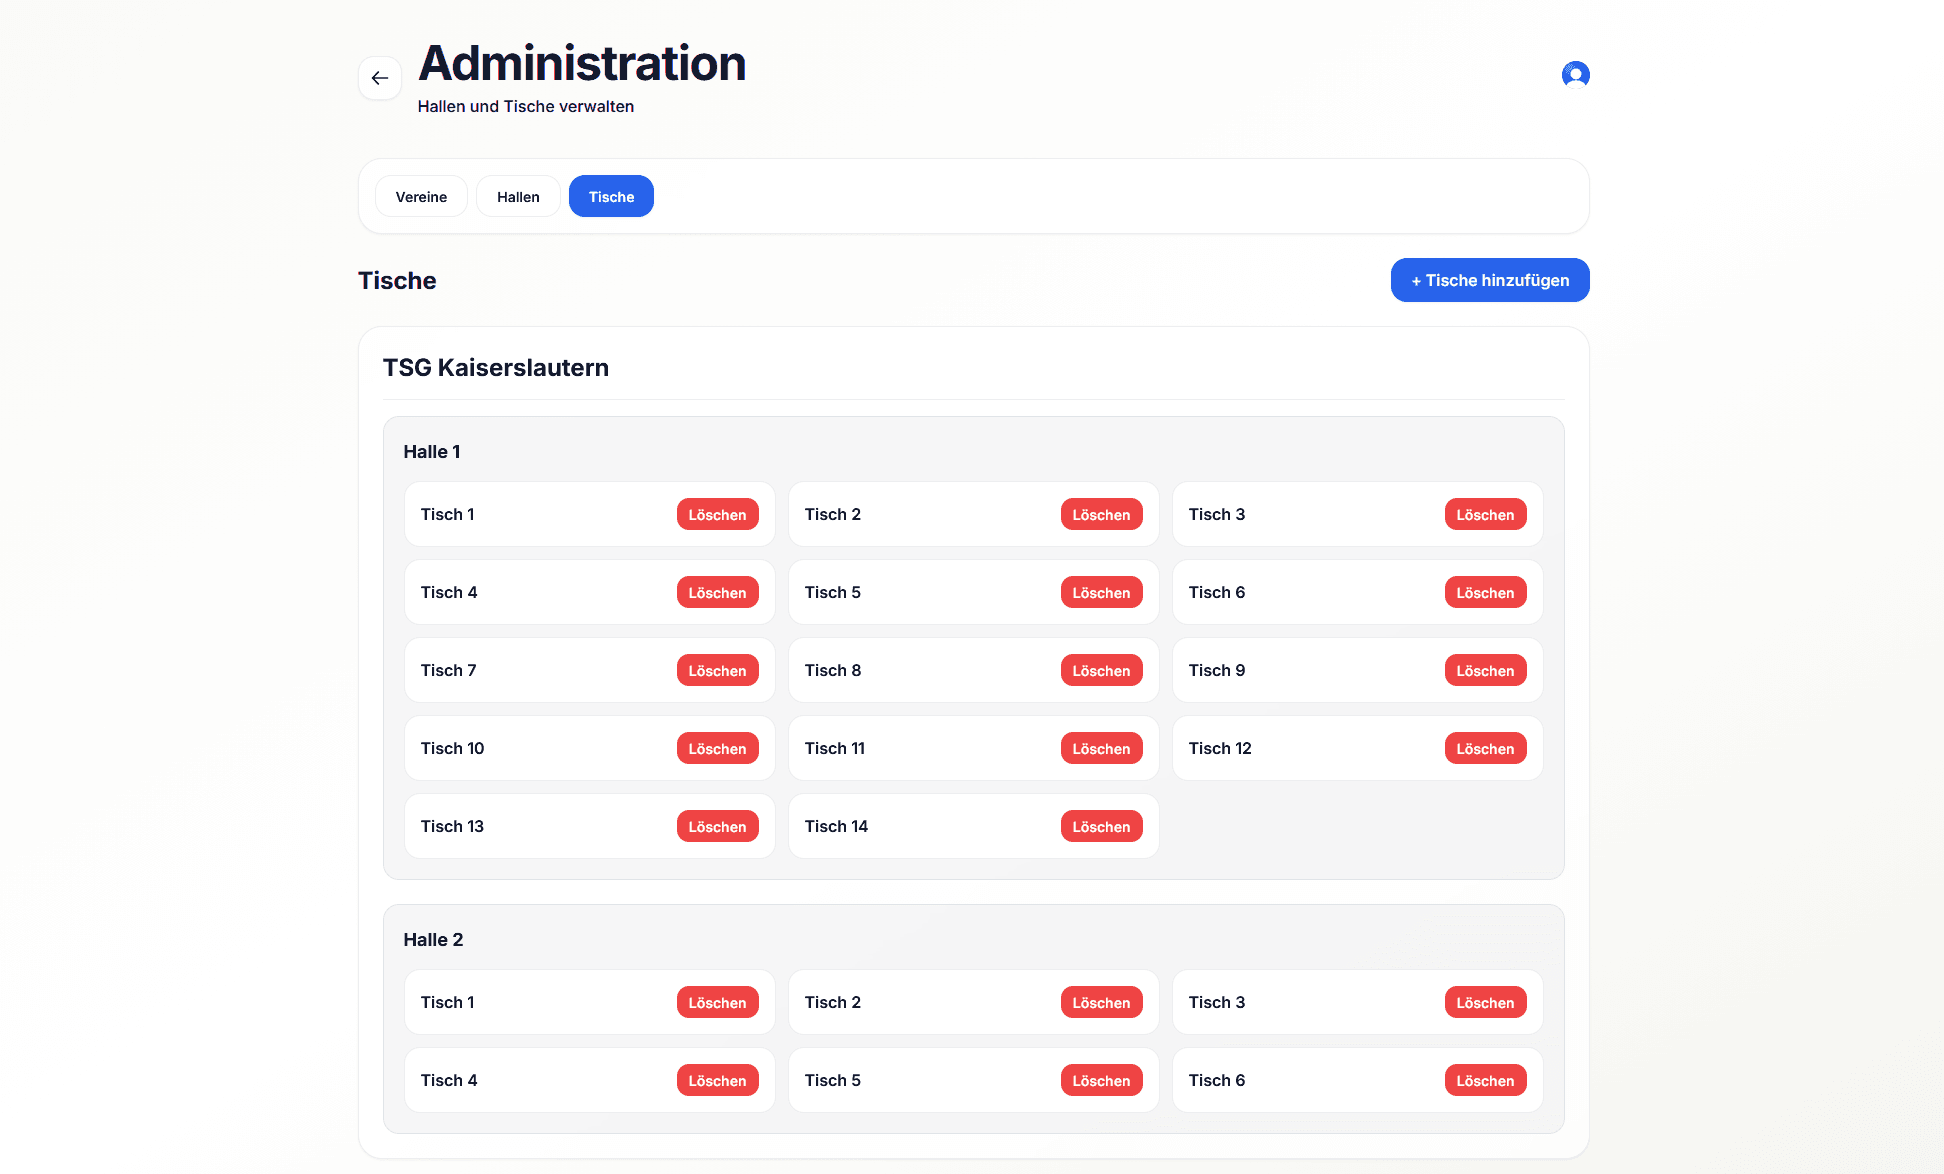Delete Tisch 1 in Halle 1

coord(717,515)
